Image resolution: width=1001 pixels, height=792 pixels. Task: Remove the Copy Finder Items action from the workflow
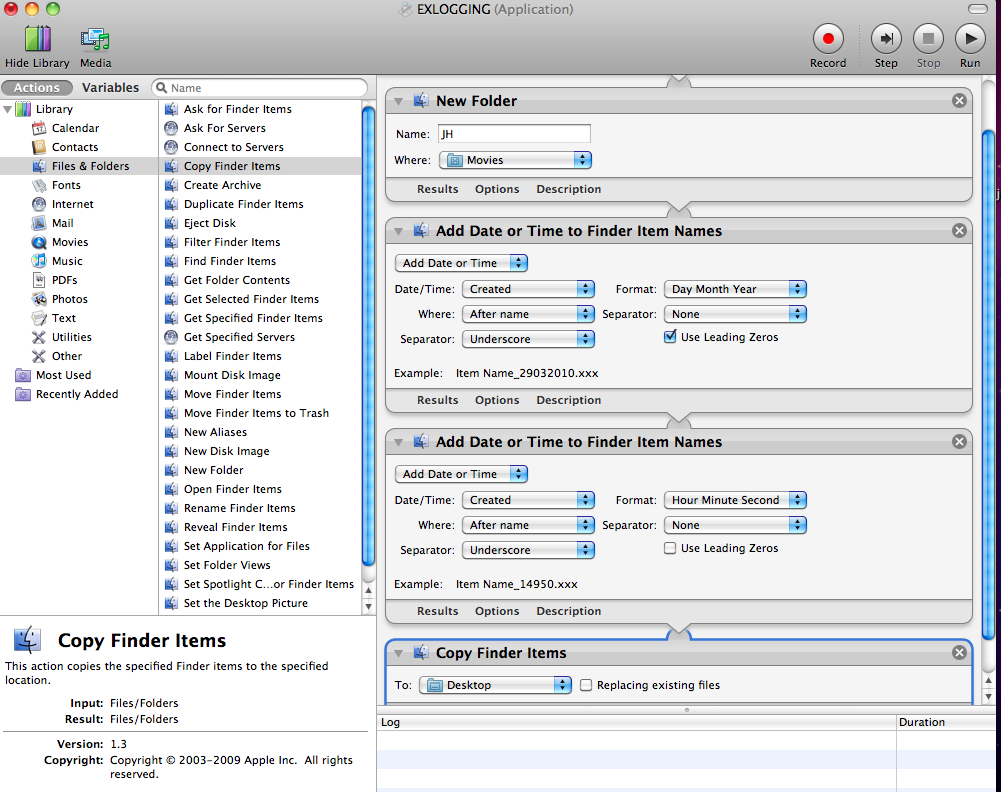tap(959, 652)
